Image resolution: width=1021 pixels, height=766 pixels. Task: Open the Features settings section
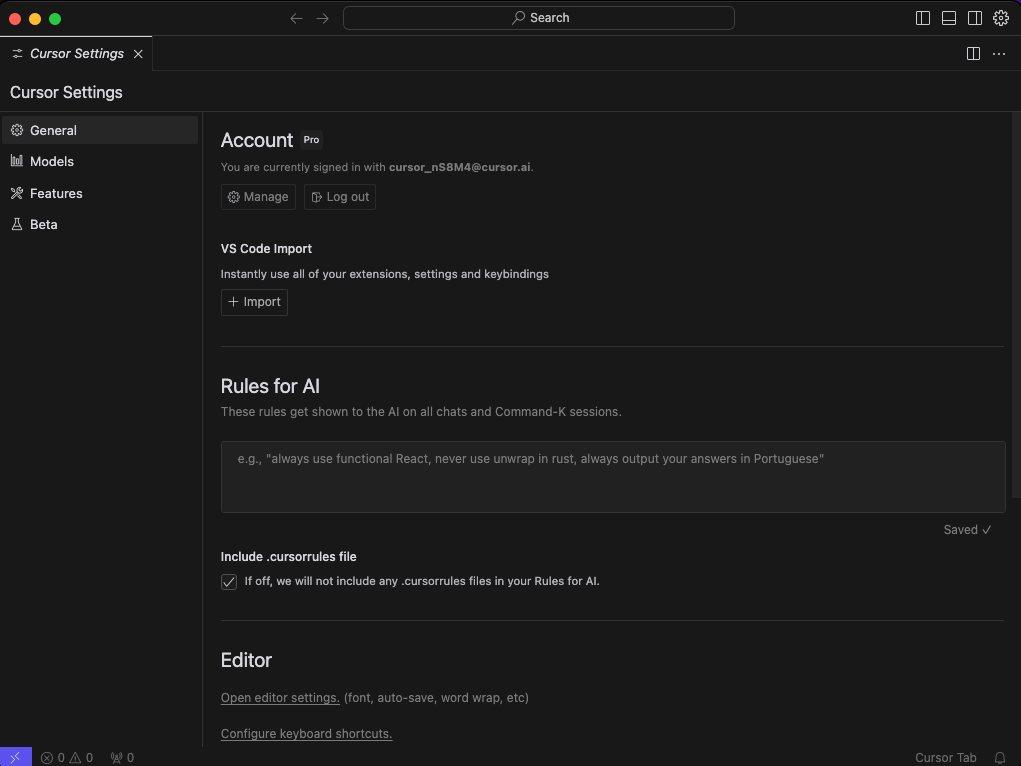pyautogui.click(x=56, y=193)
